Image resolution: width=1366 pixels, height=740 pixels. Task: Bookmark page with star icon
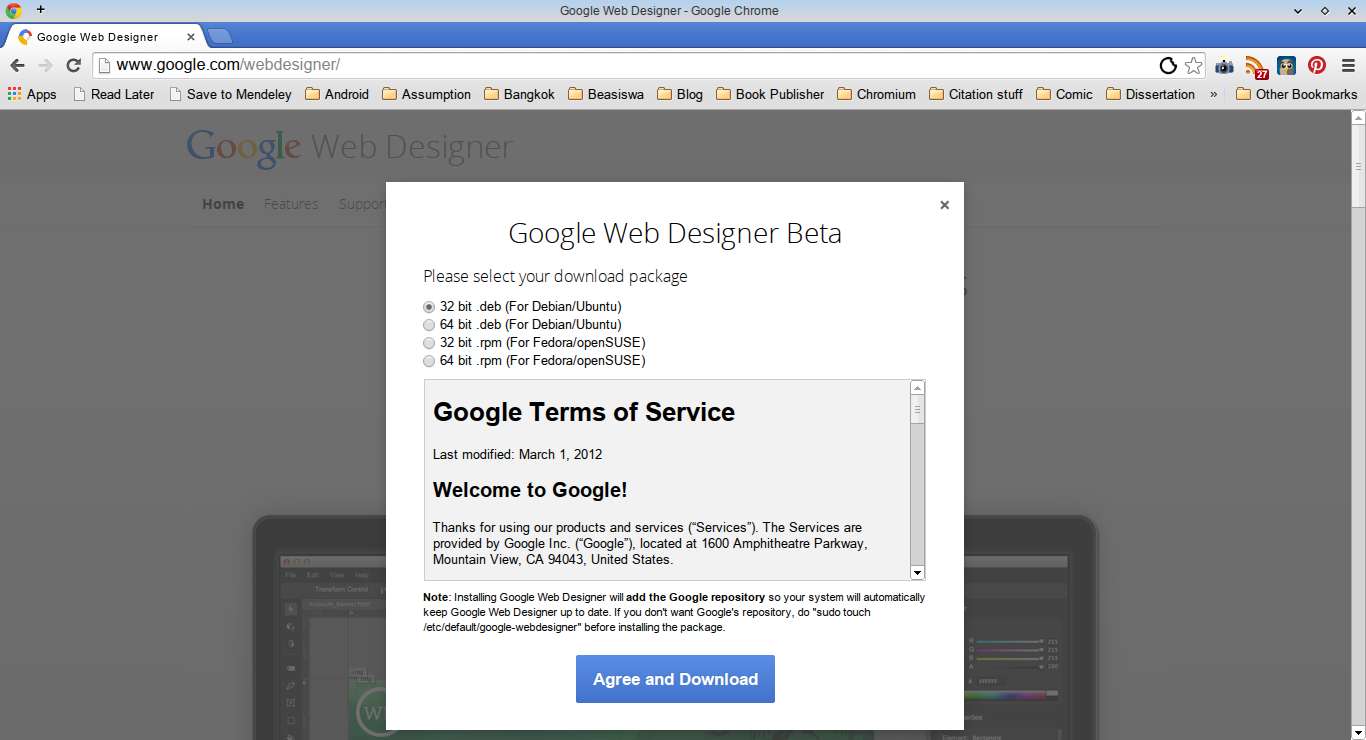click(x=1193, y=66)
